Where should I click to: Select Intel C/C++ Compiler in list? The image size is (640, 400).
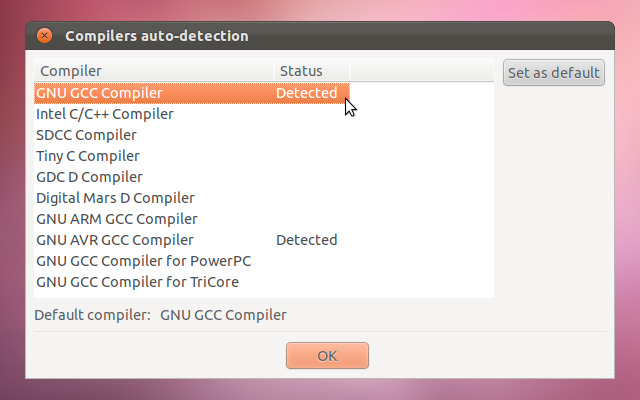[105, 114]
